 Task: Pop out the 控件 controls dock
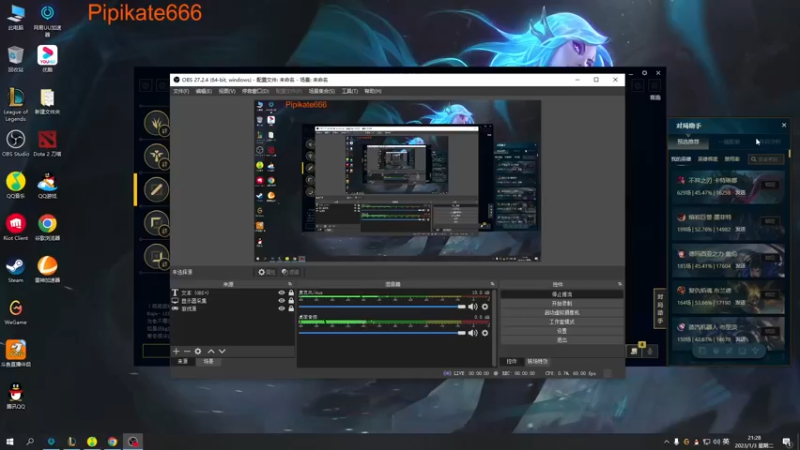(619, 284)
